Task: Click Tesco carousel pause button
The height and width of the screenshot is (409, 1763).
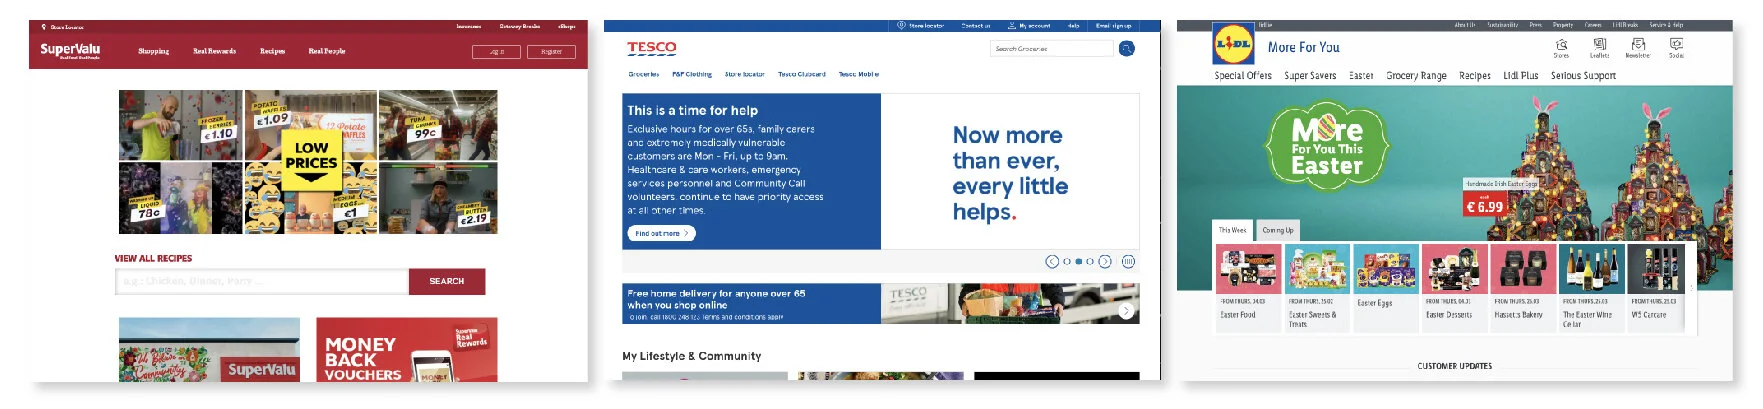Action: (x=1128, y=262)
